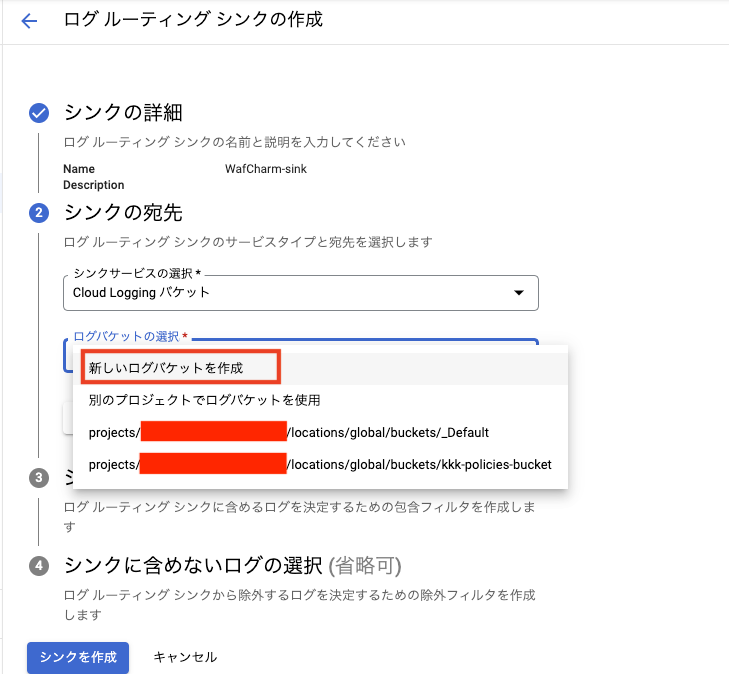Click the step 2 number icon
The image size is (729, 674).
click(x=39, y=212)
